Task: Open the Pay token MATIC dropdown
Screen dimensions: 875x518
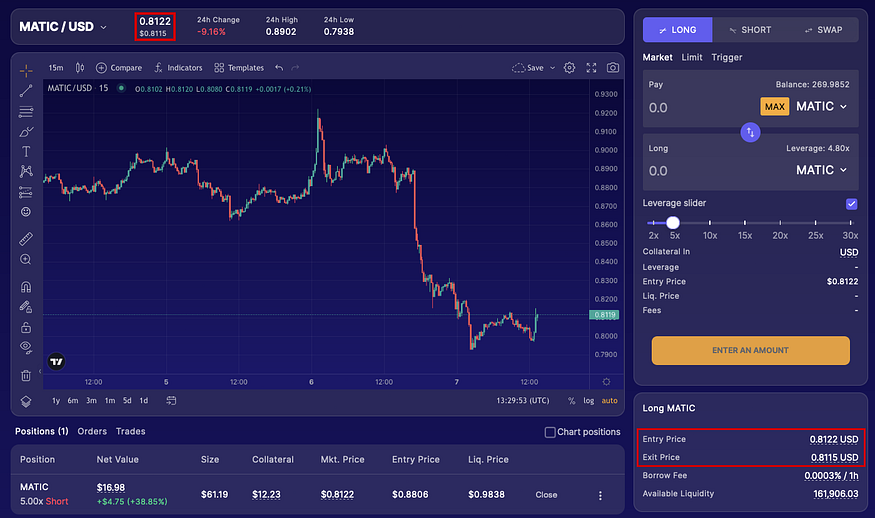Action: (x=821, y=106)
